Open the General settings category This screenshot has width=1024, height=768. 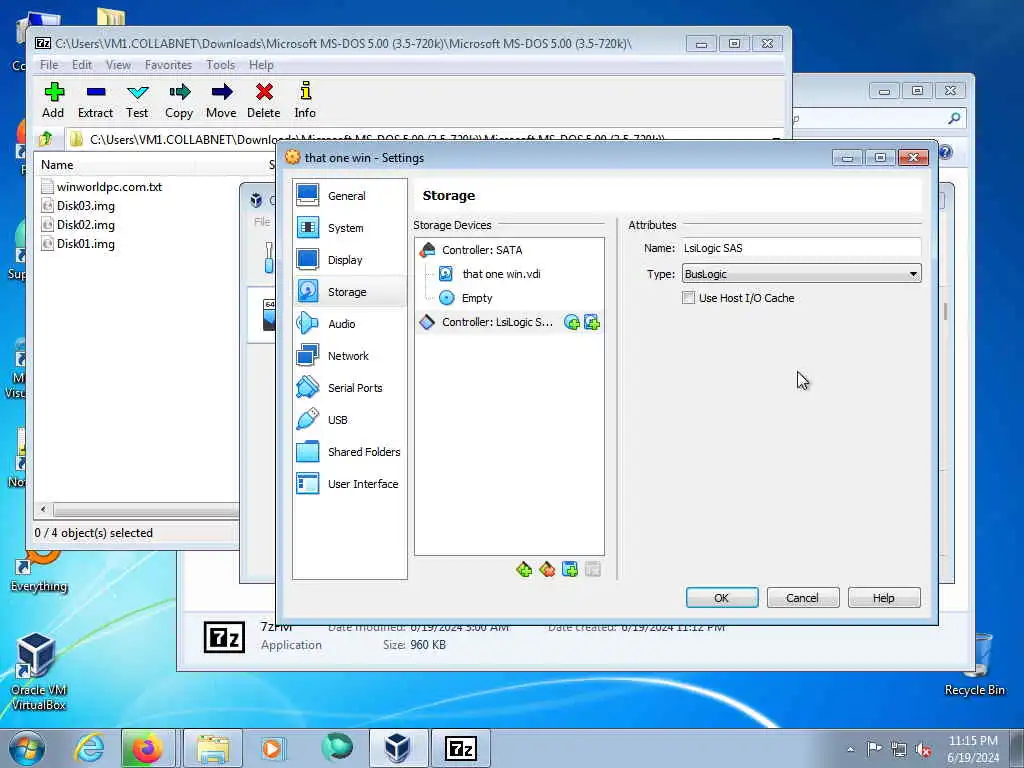coord(349,195)
